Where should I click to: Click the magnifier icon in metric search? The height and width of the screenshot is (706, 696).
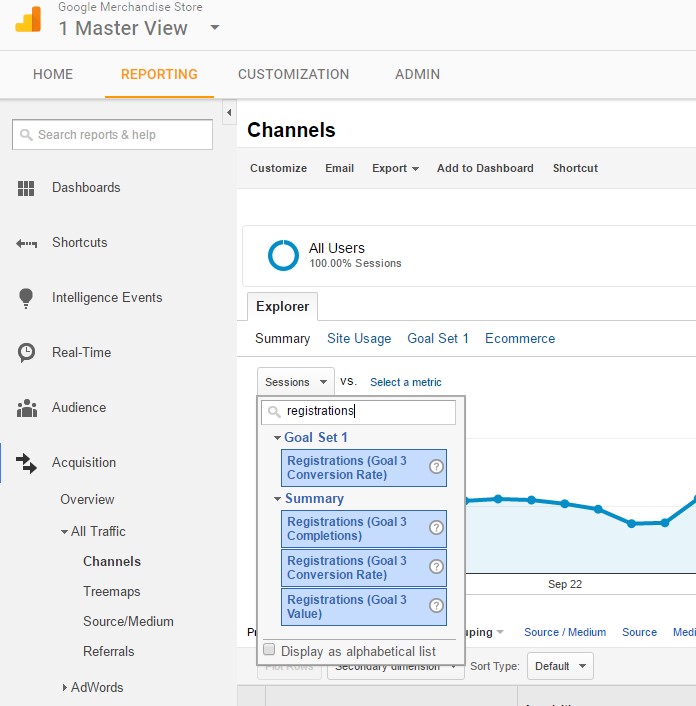click(x=274, y=412)
